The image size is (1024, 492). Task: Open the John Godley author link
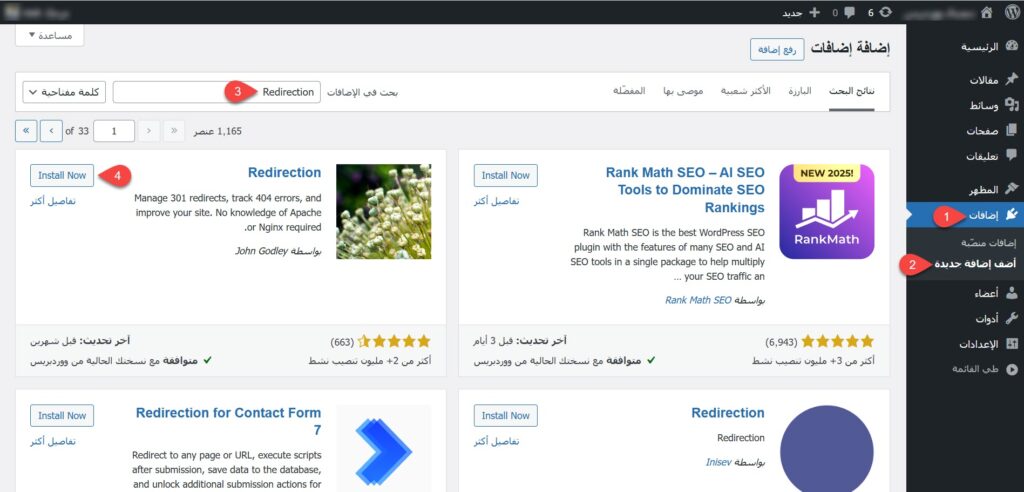tap(262, 251)
